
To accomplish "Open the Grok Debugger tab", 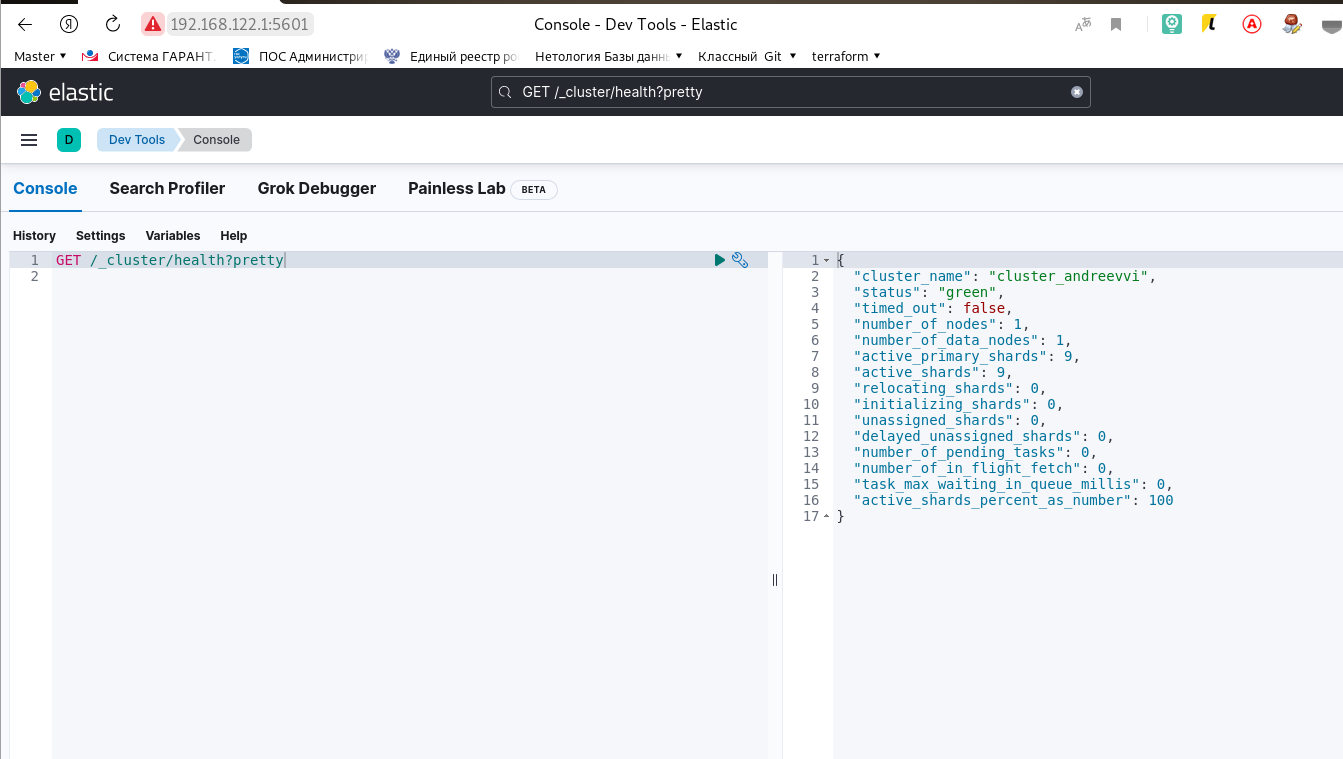I will point(316,188).
